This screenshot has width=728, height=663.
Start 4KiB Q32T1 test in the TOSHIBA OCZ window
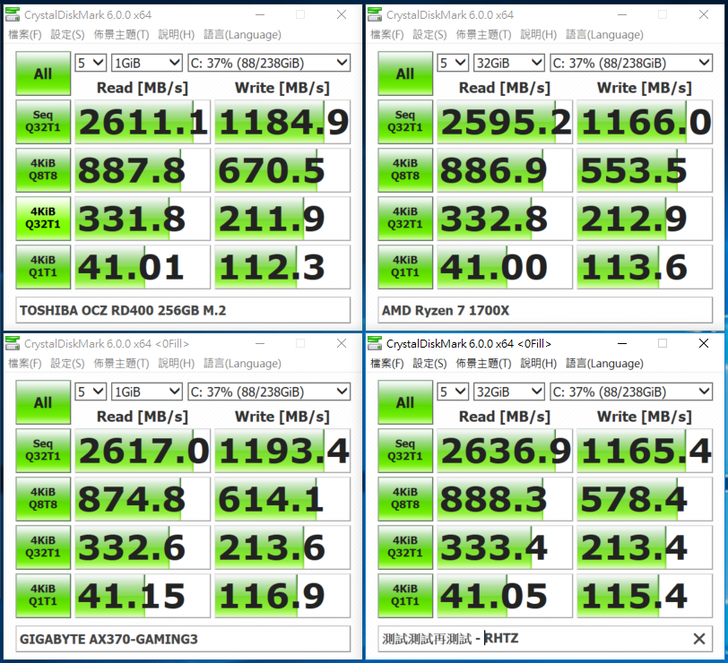point(43,218)
